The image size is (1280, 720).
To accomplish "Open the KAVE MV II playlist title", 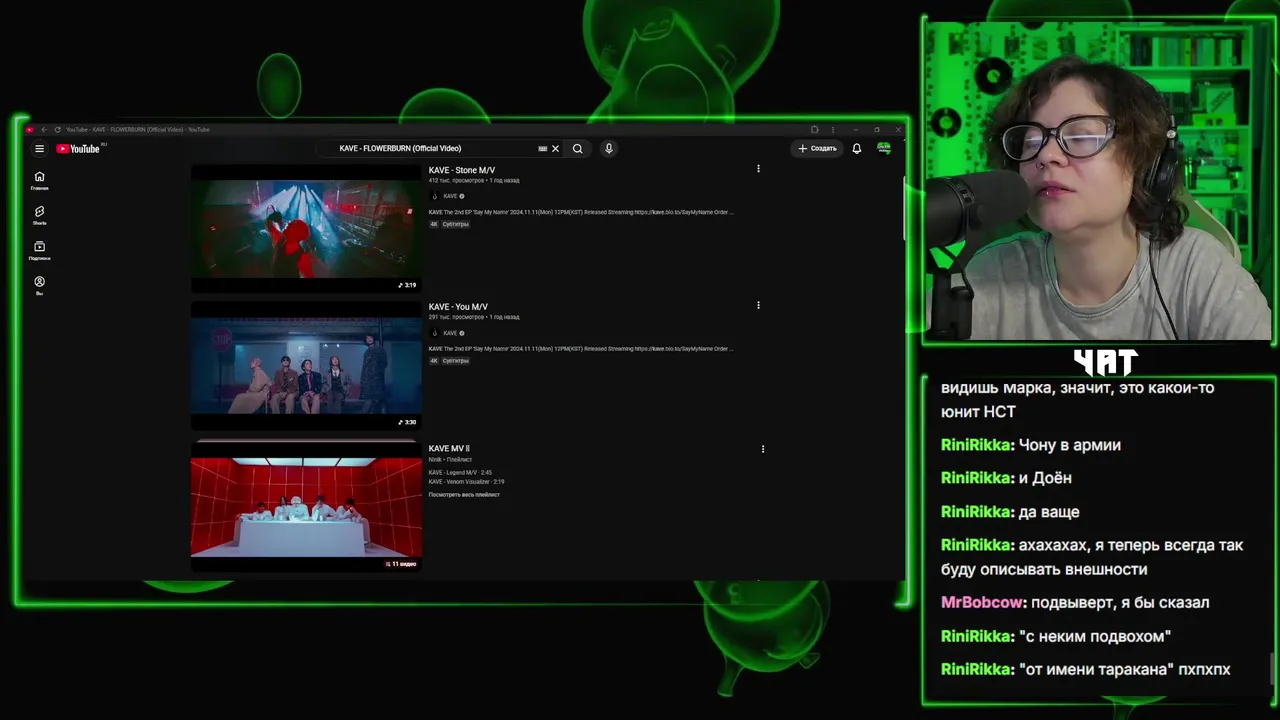I will pyautogui.click(x=449, y=449).
